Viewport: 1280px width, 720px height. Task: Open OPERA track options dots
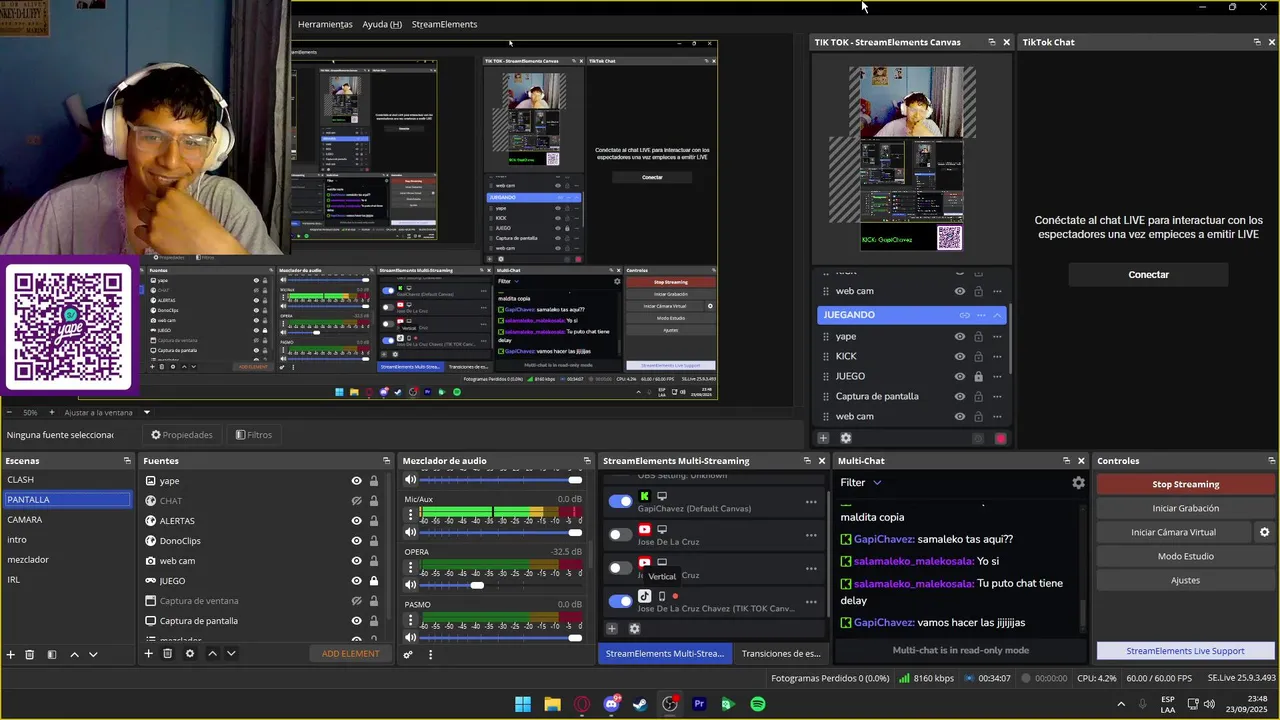click(x=409, y=568)
